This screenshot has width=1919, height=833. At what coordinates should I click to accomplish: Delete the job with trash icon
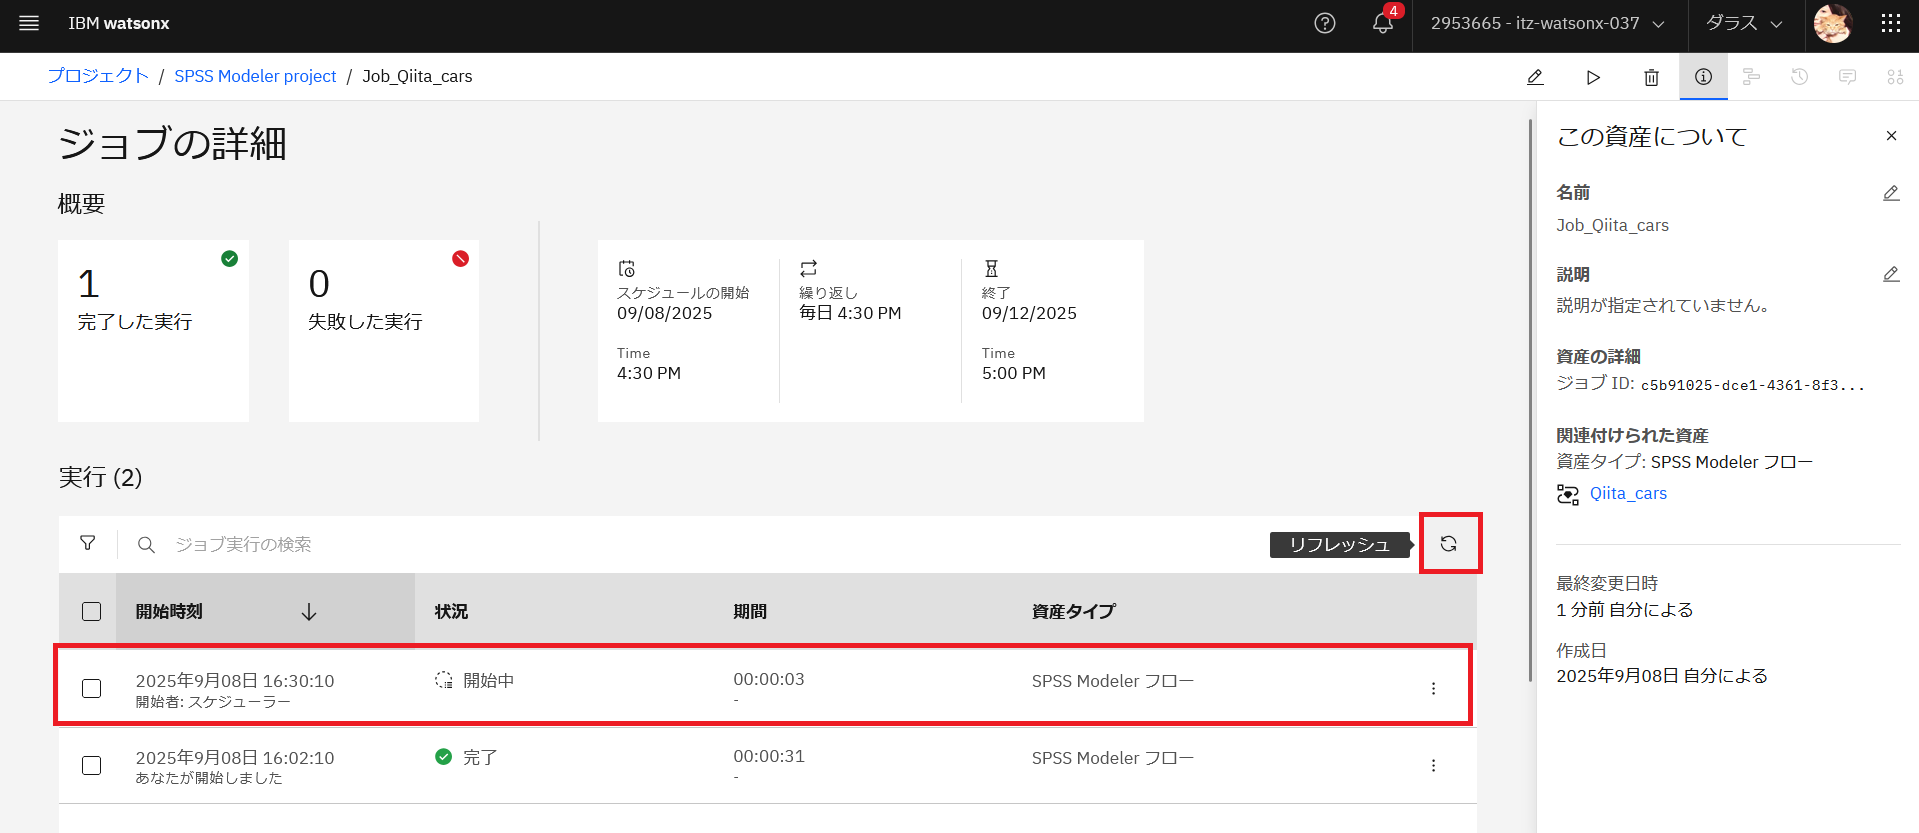[1651, 77]
